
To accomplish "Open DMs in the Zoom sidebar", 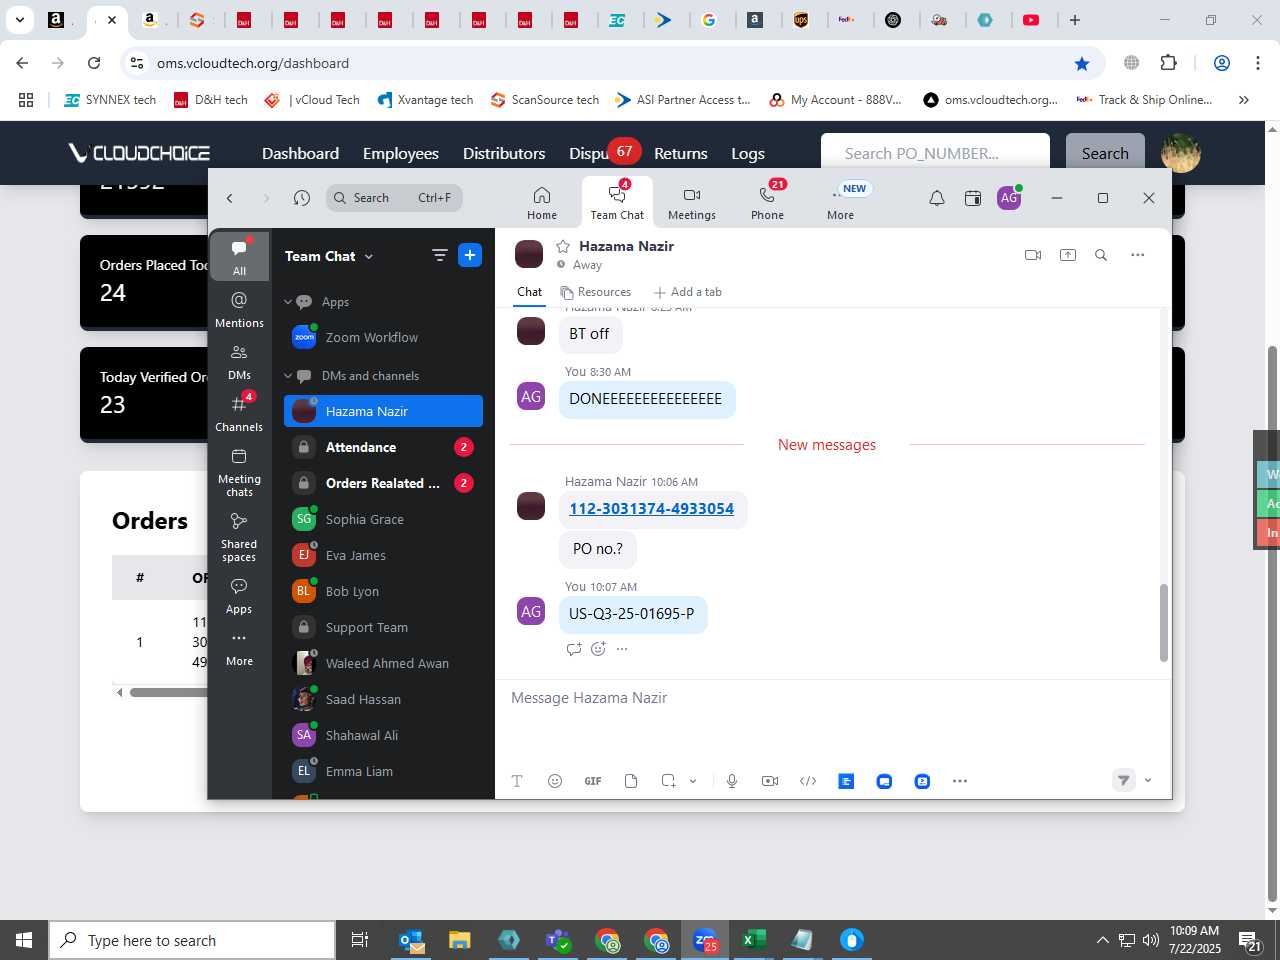I will click(239, 361).
